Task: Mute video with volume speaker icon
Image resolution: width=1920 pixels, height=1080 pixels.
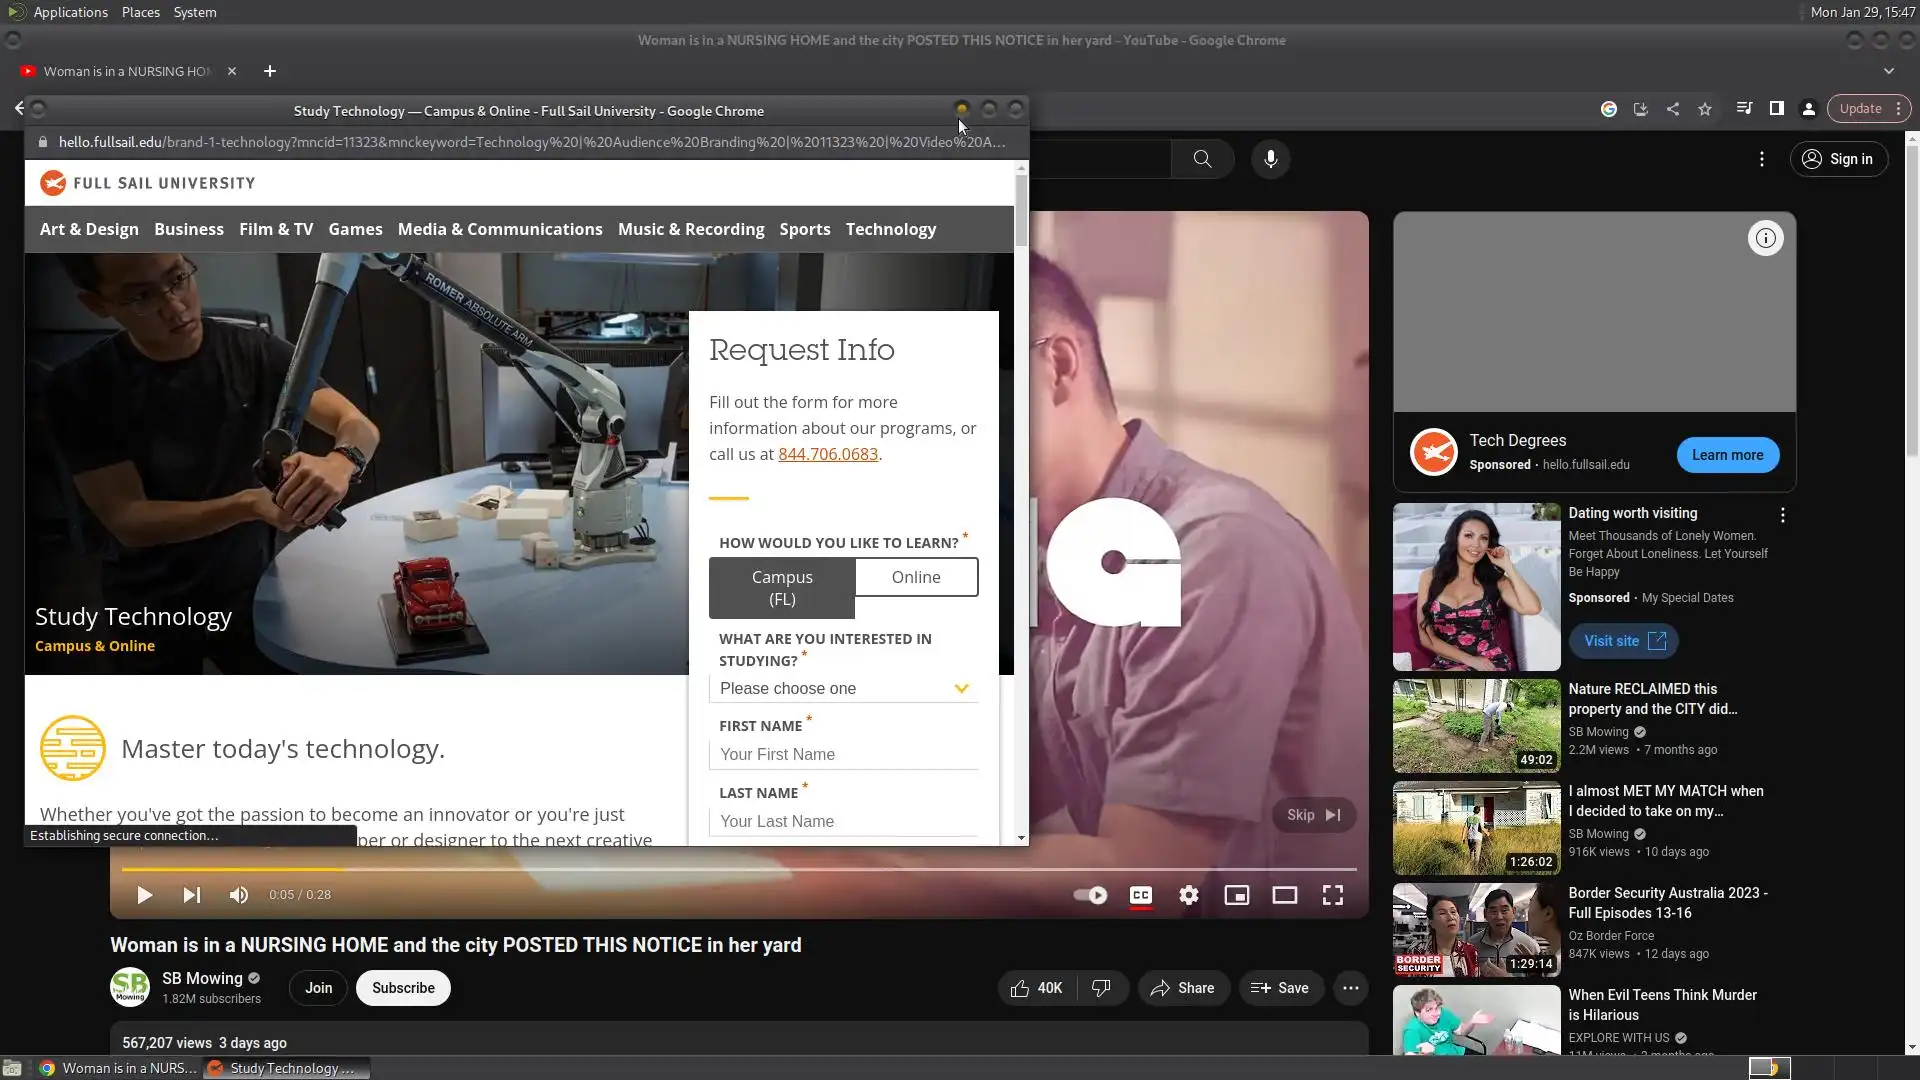Action: click(x=238, y=895)
